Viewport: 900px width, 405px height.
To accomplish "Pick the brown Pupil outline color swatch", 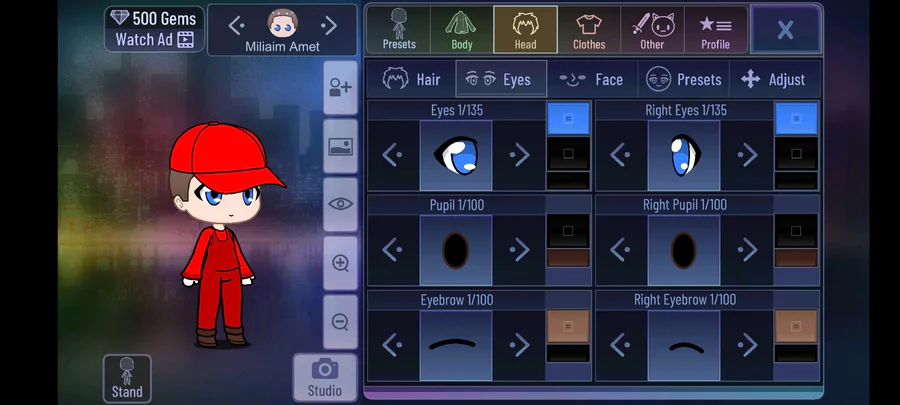I will coord(568,258).
